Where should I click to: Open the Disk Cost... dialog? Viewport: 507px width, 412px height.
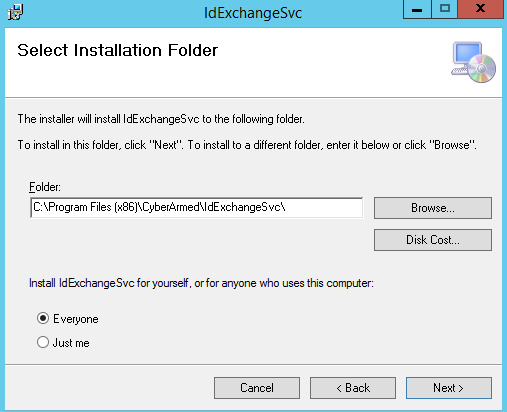(x=433, y=240)
